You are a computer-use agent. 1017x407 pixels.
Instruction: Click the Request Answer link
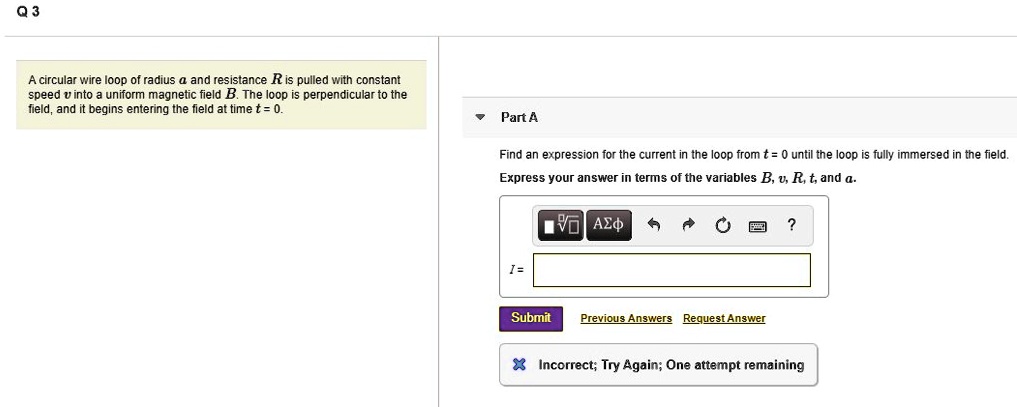[724, 318]
